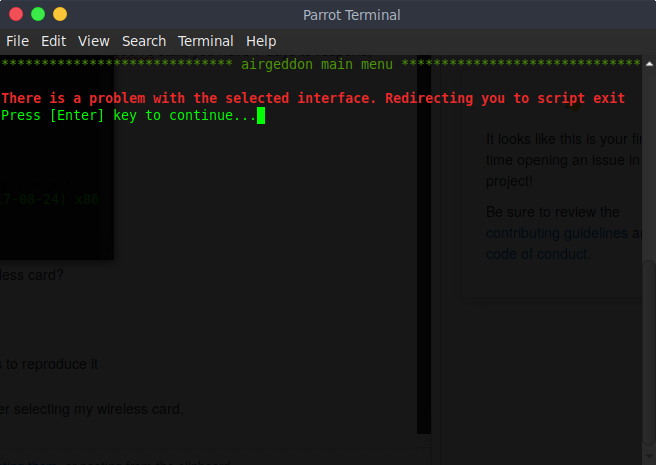Click the red close window button
This screenshot has width=656, height=465.
tap(16, 14)
